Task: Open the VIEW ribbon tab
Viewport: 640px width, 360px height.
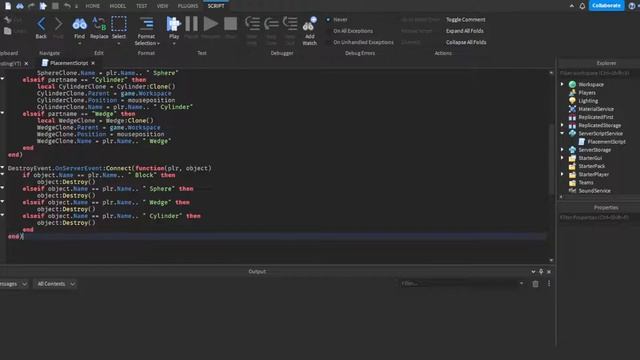Action: [x=162, y=6]
